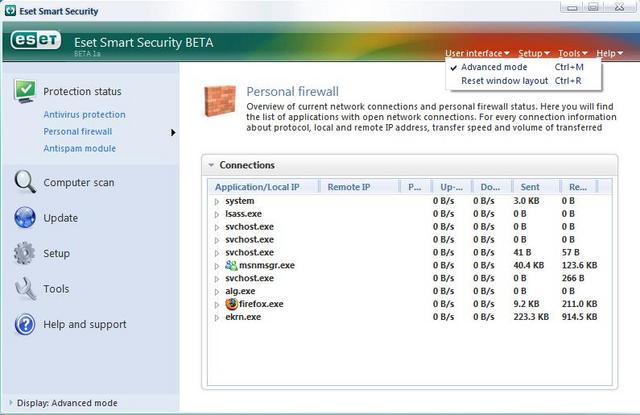Click the Protection status monitor icon
This screenshot has height=415, width=640.
(x=25, y=91)
